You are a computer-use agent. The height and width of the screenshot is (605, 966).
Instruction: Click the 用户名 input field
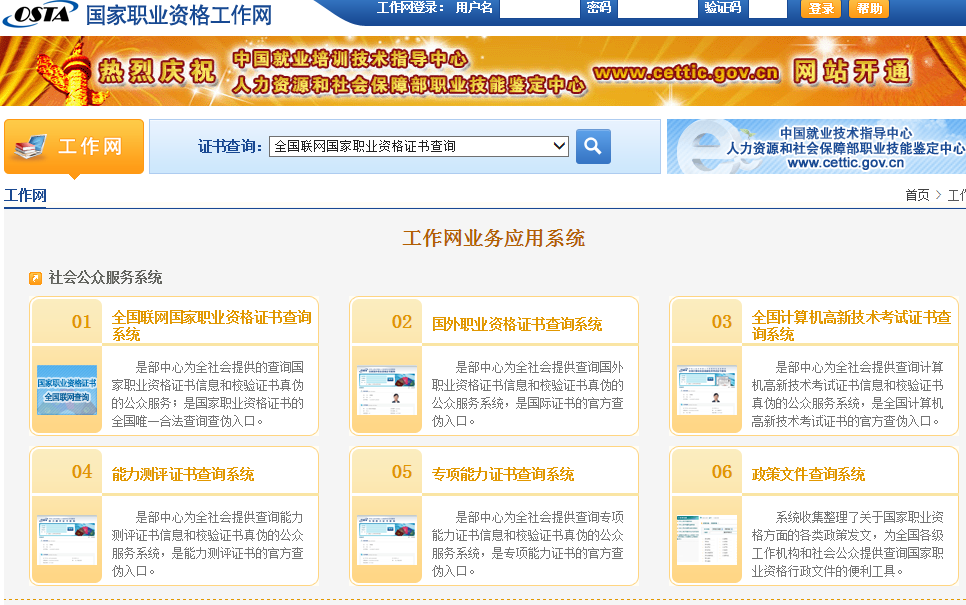[539, 9]
